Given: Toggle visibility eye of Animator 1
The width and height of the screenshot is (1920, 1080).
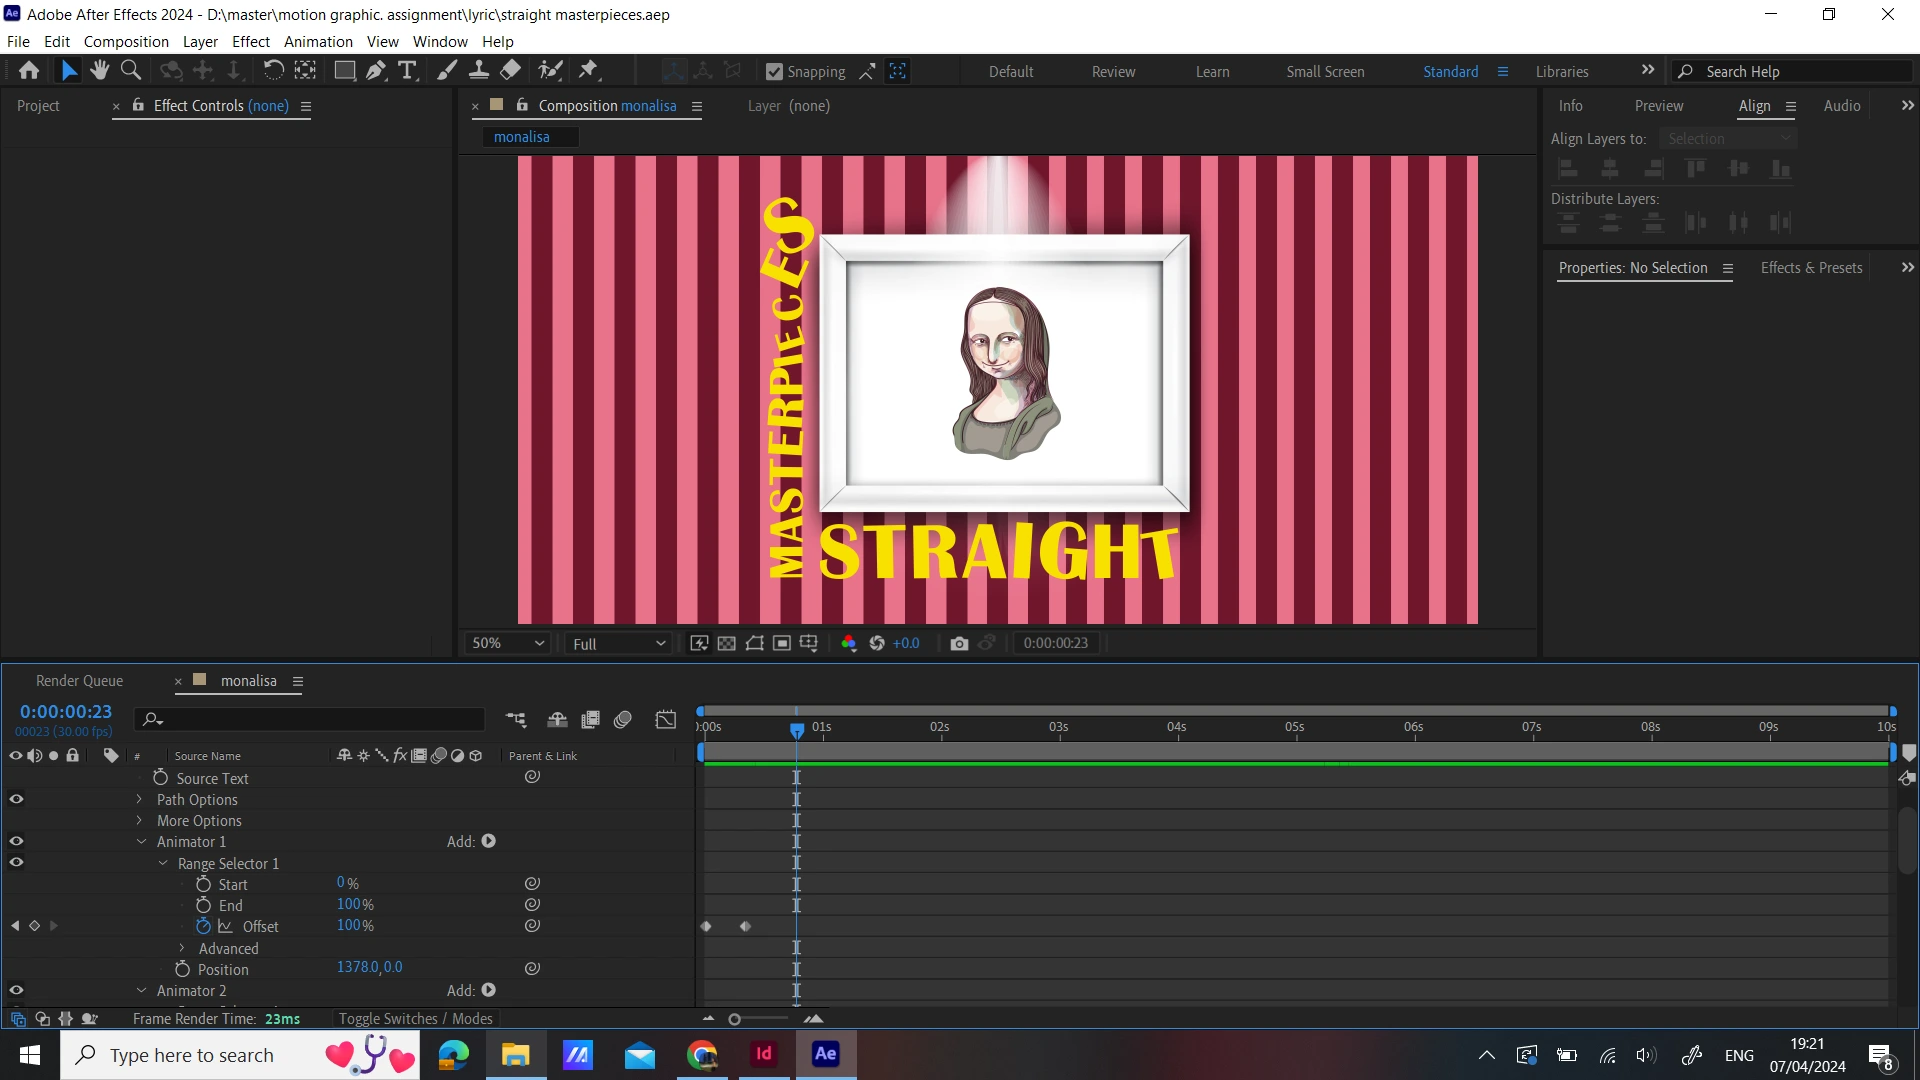Looking at the screenshot, I should click(x=16, y=842).
